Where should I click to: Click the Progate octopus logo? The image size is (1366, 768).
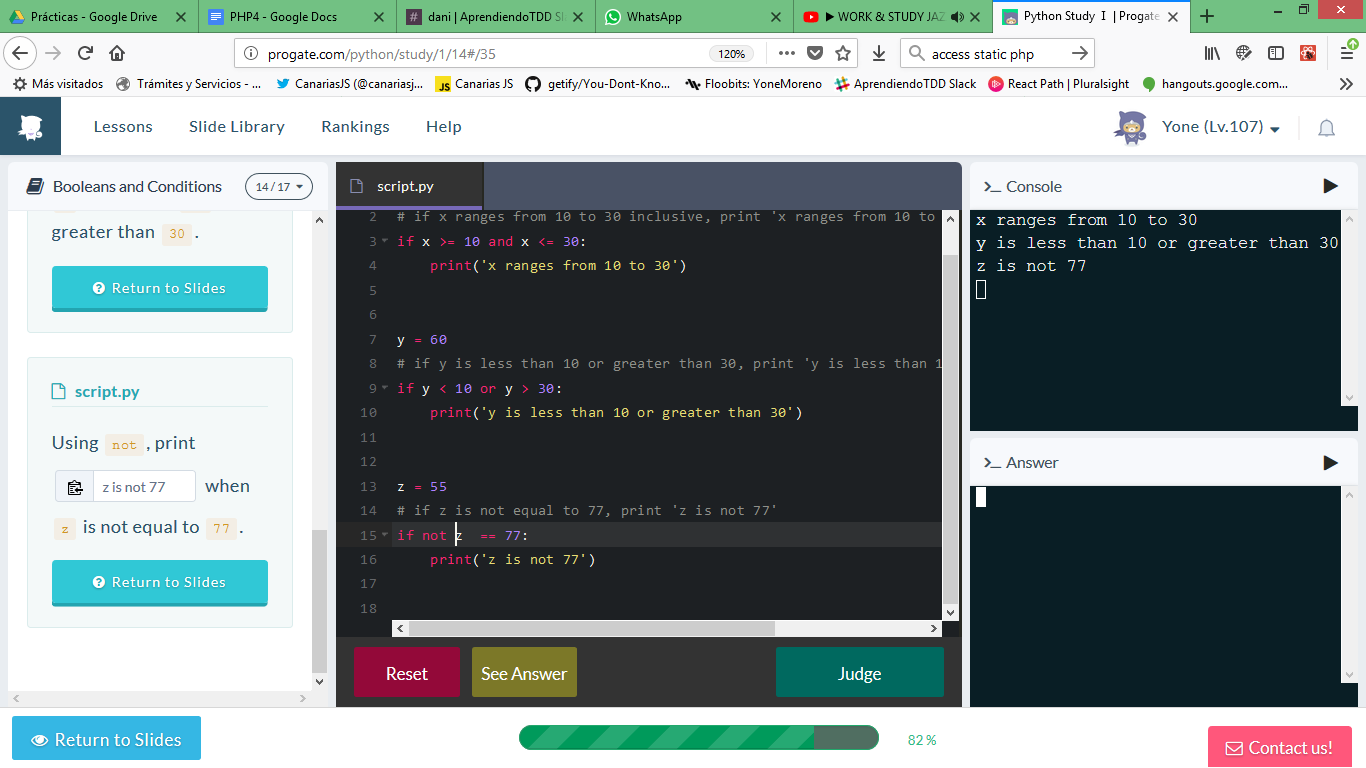30,125
